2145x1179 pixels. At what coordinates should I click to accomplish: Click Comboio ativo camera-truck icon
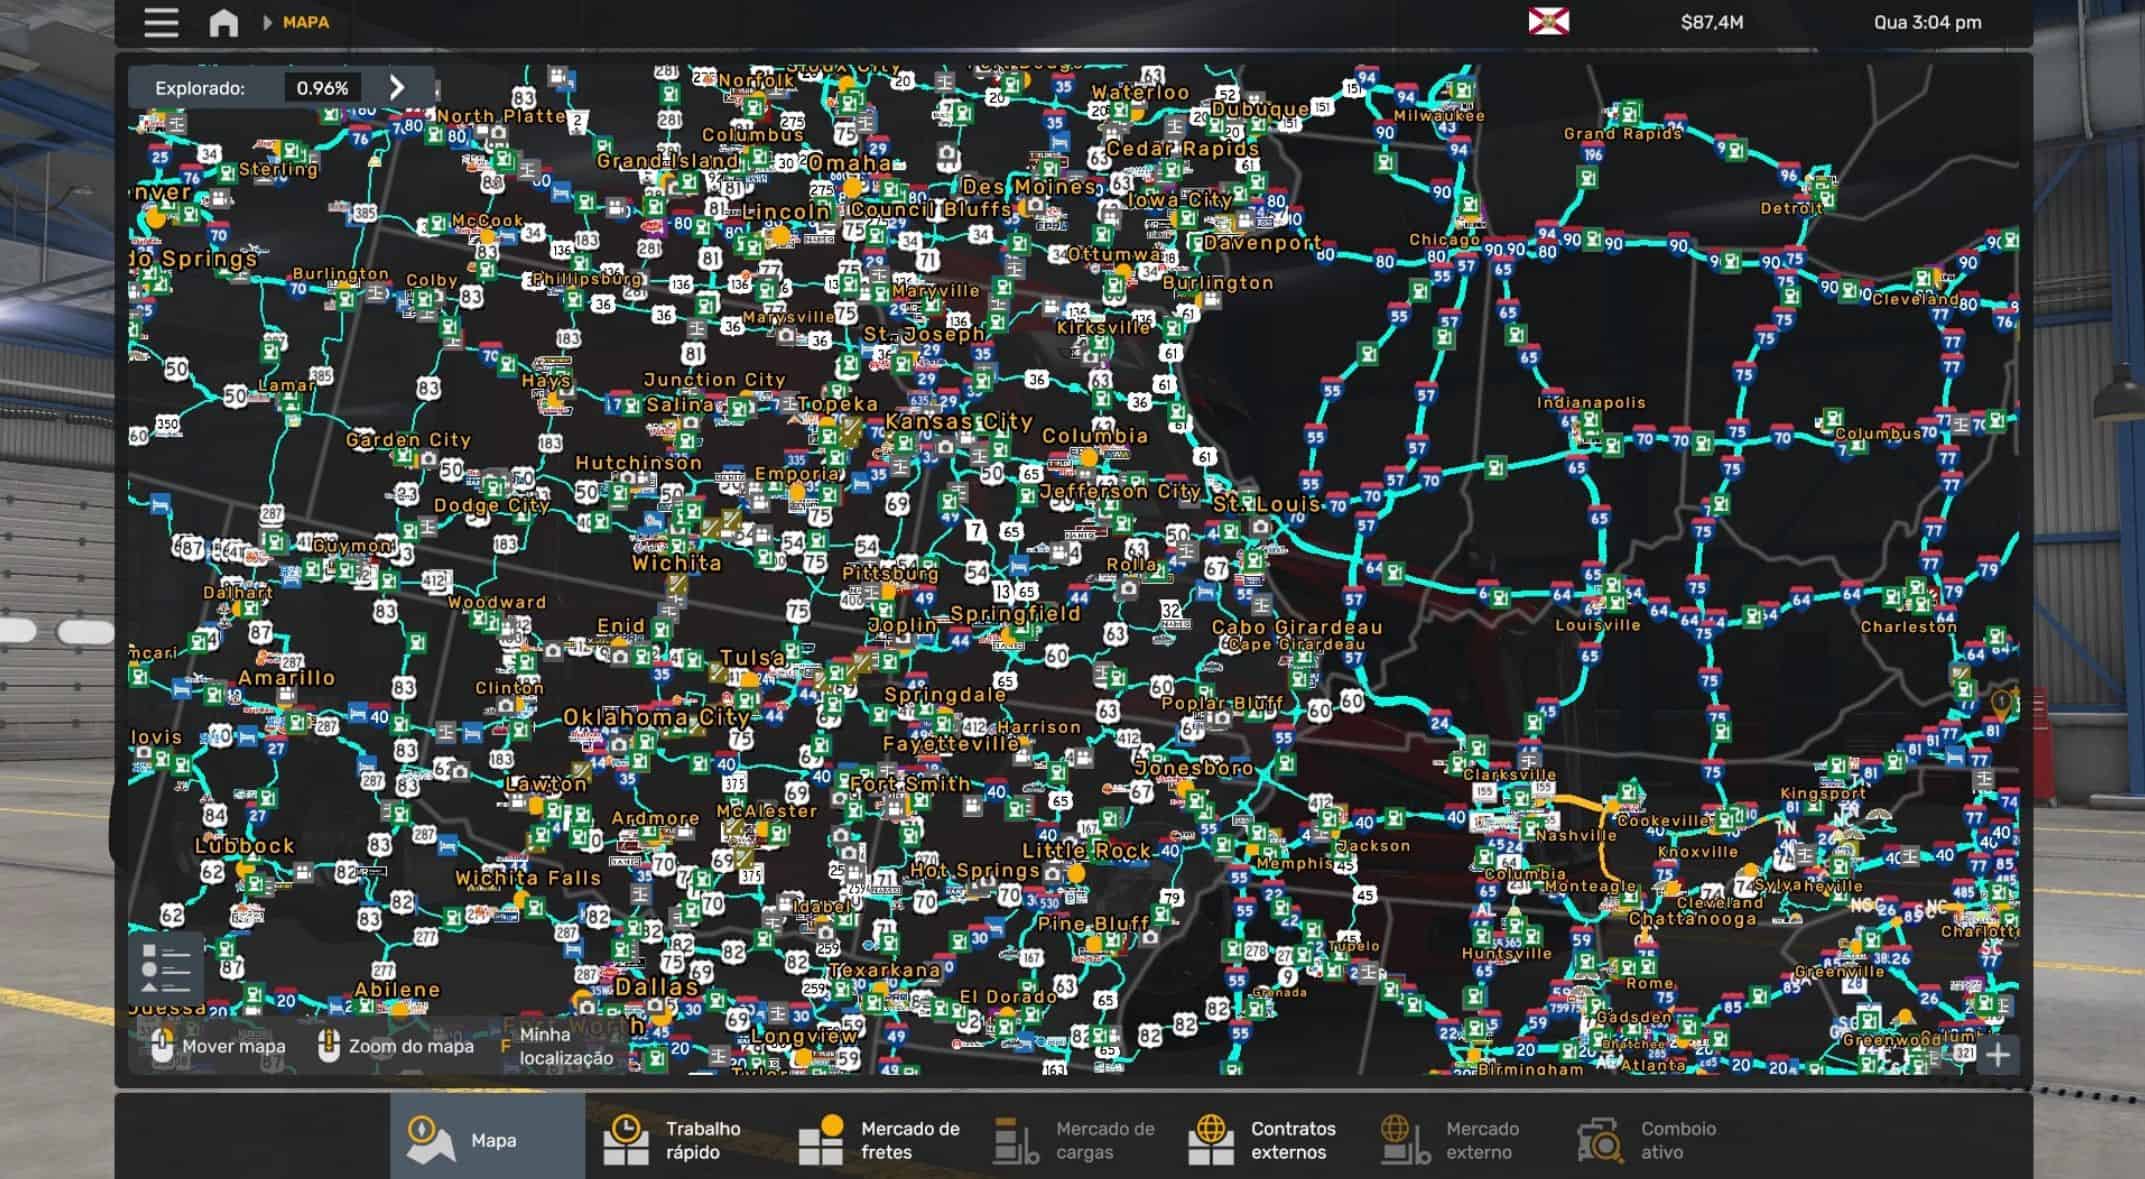[1598, 1140]
